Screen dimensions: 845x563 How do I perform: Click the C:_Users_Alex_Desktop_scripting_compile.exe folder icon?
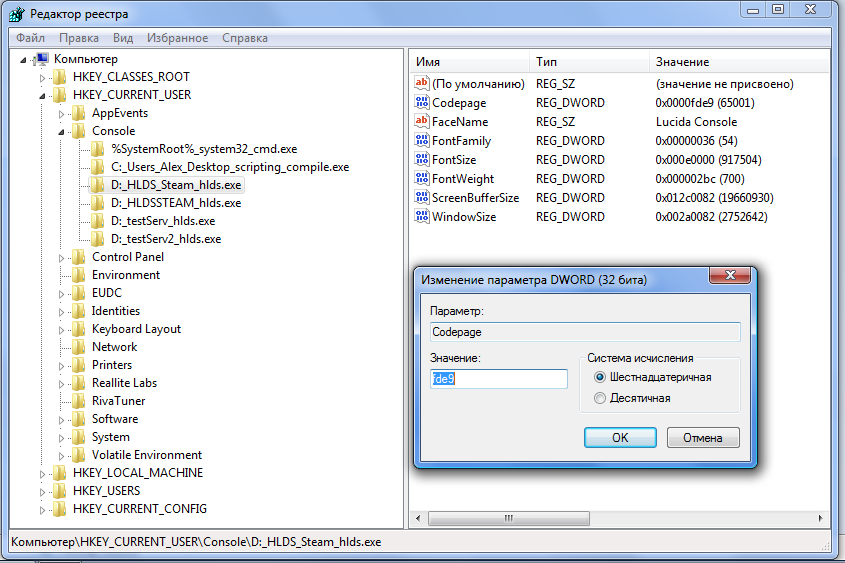coord(98,167)
